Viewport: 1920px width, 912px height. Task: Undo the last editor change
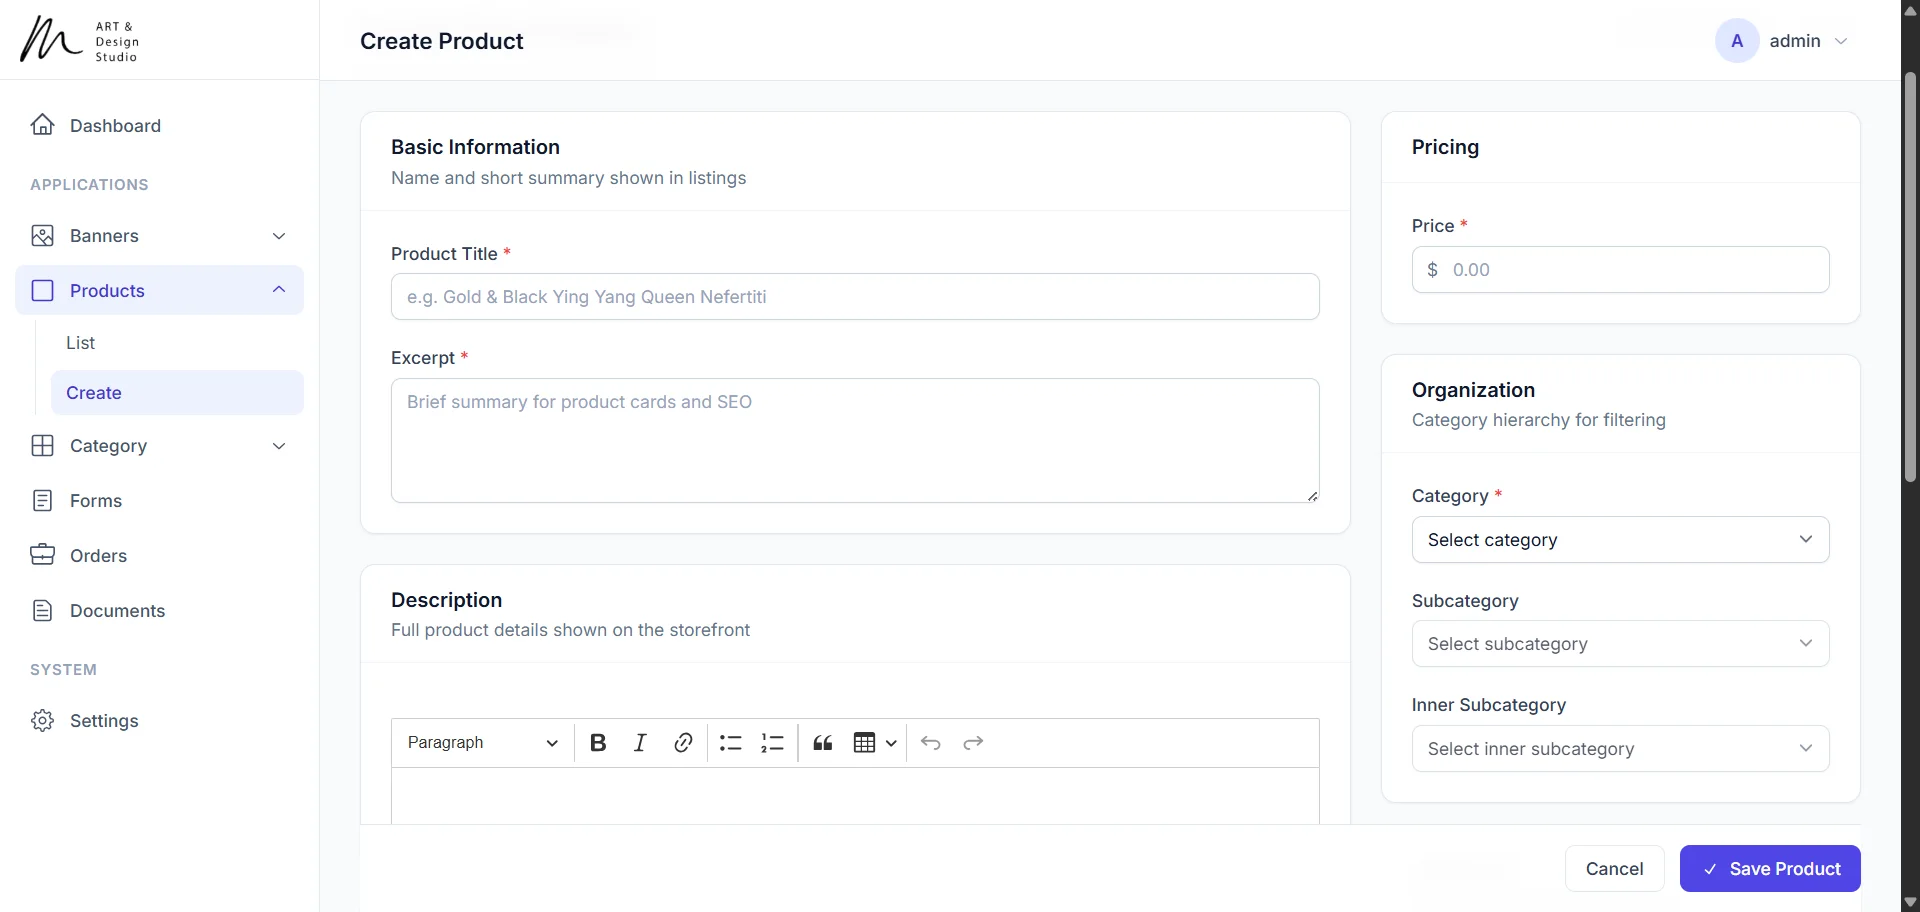tap(931, 743)
